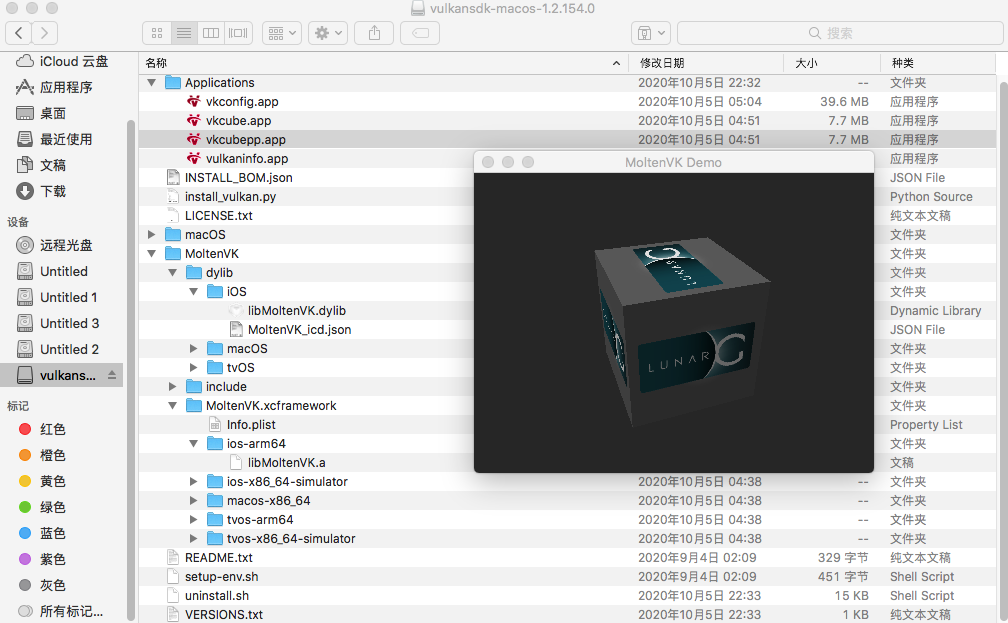Select the vkcubepp.app row
The width and height of the screenshot is (1008, 623).
567,140
